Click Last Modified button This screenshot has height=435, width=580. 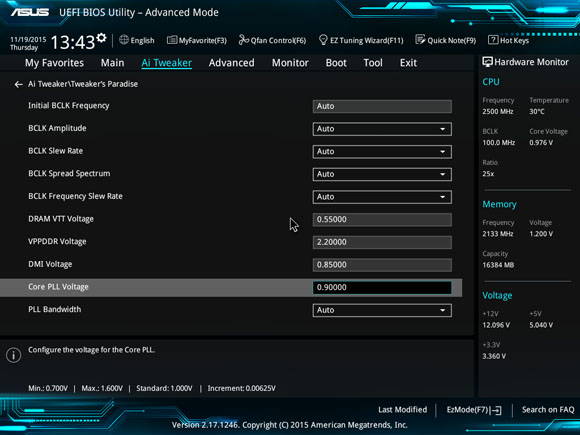tap(402, 410)
